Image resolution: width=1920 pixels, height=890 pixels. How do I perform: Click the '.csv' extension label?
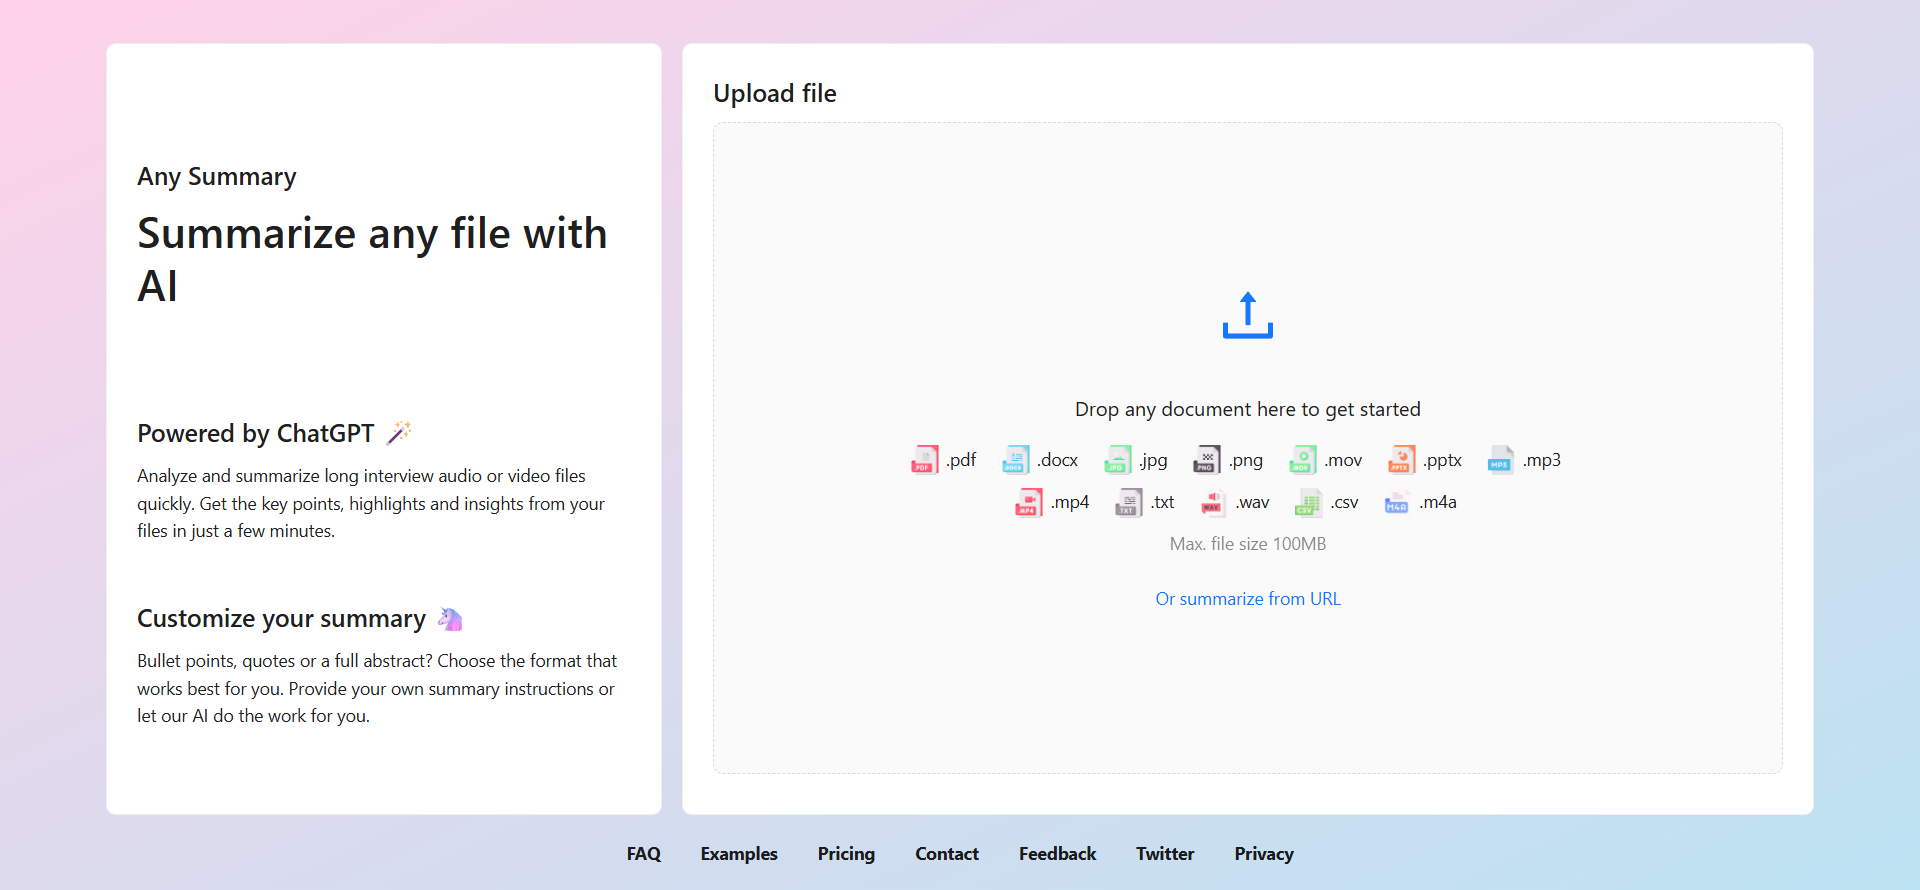coord(1344,502)
